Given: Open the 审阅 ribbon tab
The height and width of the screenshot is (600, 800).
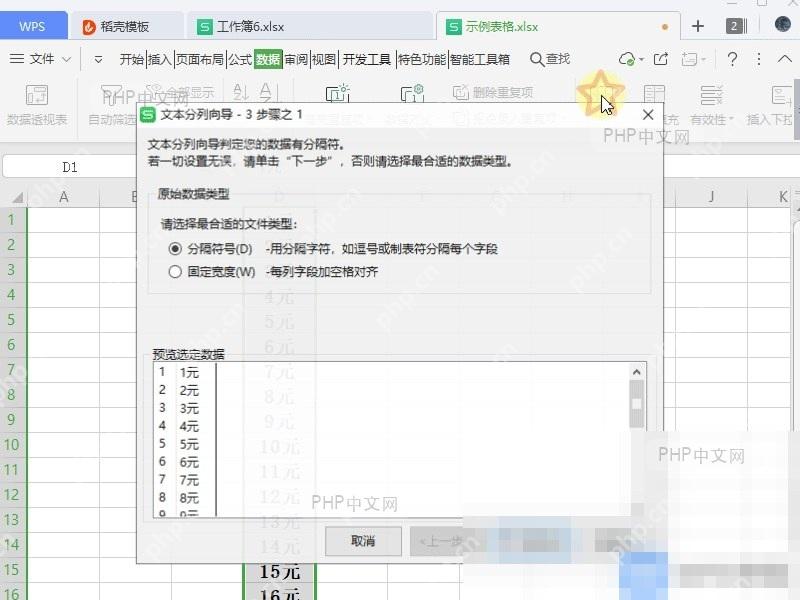Looking at the screenshot, I should click(x=296, y=59).
